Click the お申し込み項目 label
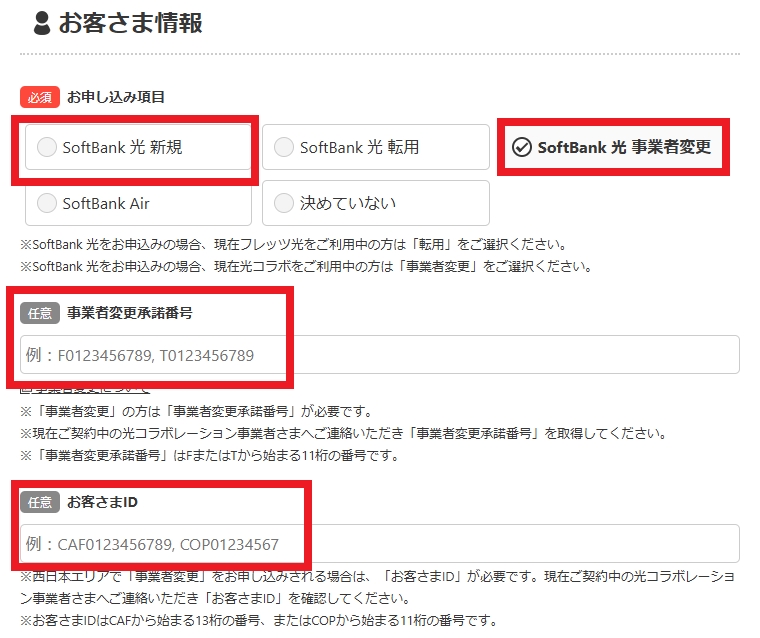The height and width of the screenshot is (638, 760). [x=116, y=97]
